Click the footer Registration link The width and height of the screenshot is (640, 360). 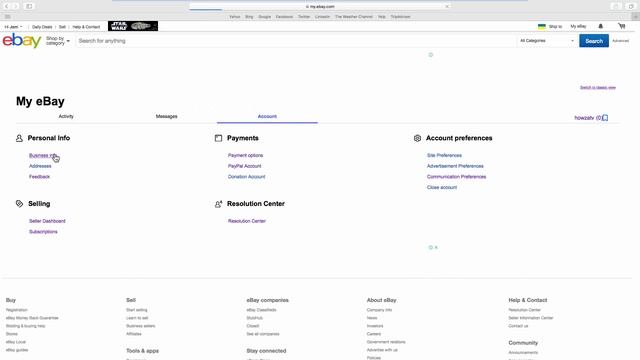coord(16,310)
